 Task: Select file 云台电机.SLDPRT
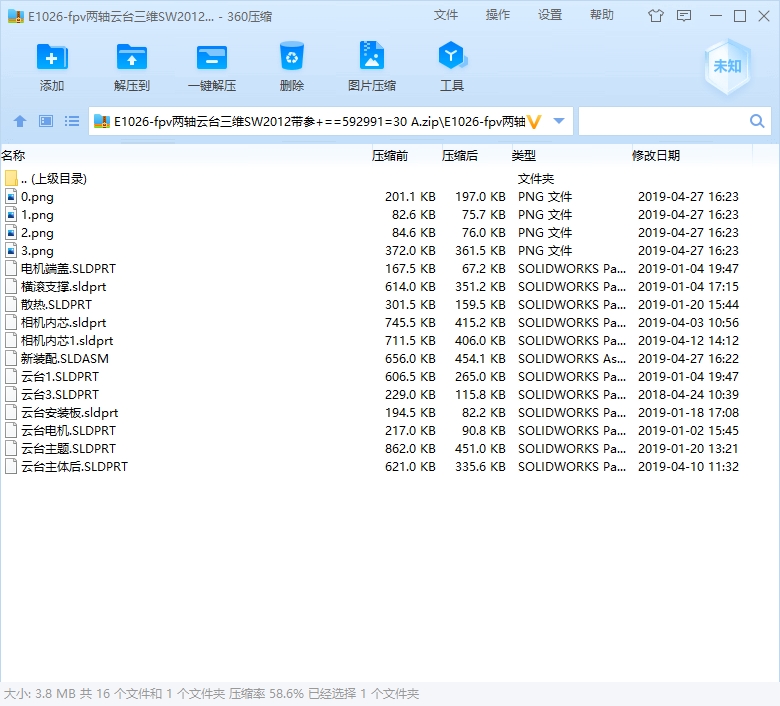(68, 430)
